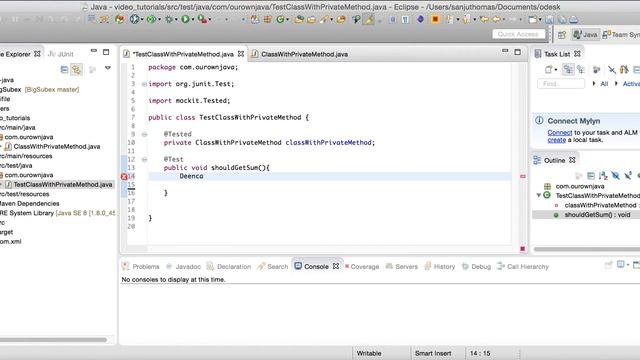Click the red error annotation in overview ruler
The width and height of the screenshot is (640, 360).
(522, 176)
